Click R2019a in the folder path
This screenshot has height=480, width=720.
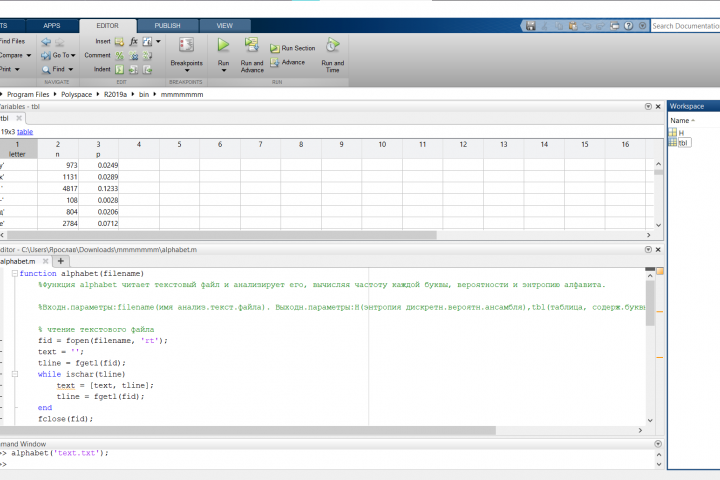coord(115,94)
